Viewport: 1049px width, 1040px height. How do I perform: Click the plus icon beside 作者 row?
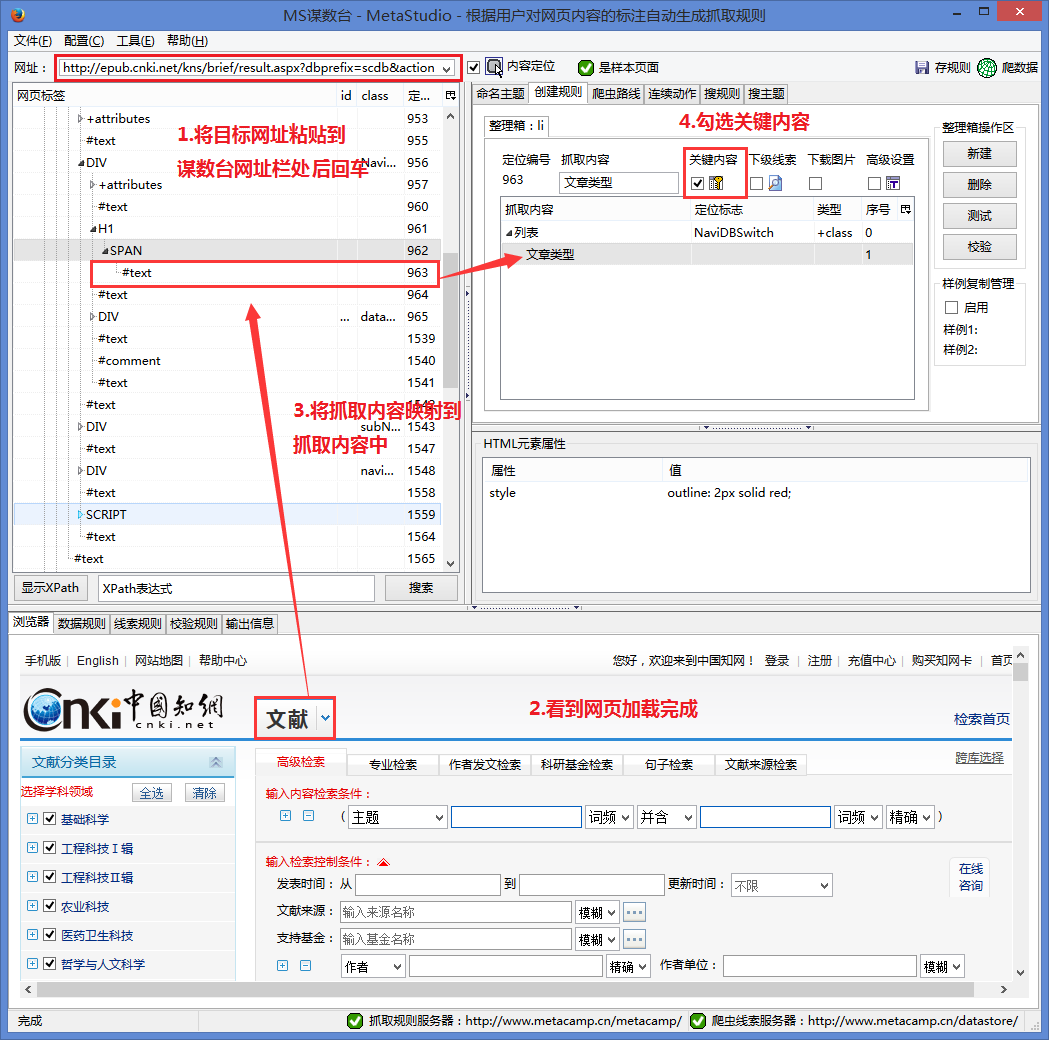click(x=282, y=966)
